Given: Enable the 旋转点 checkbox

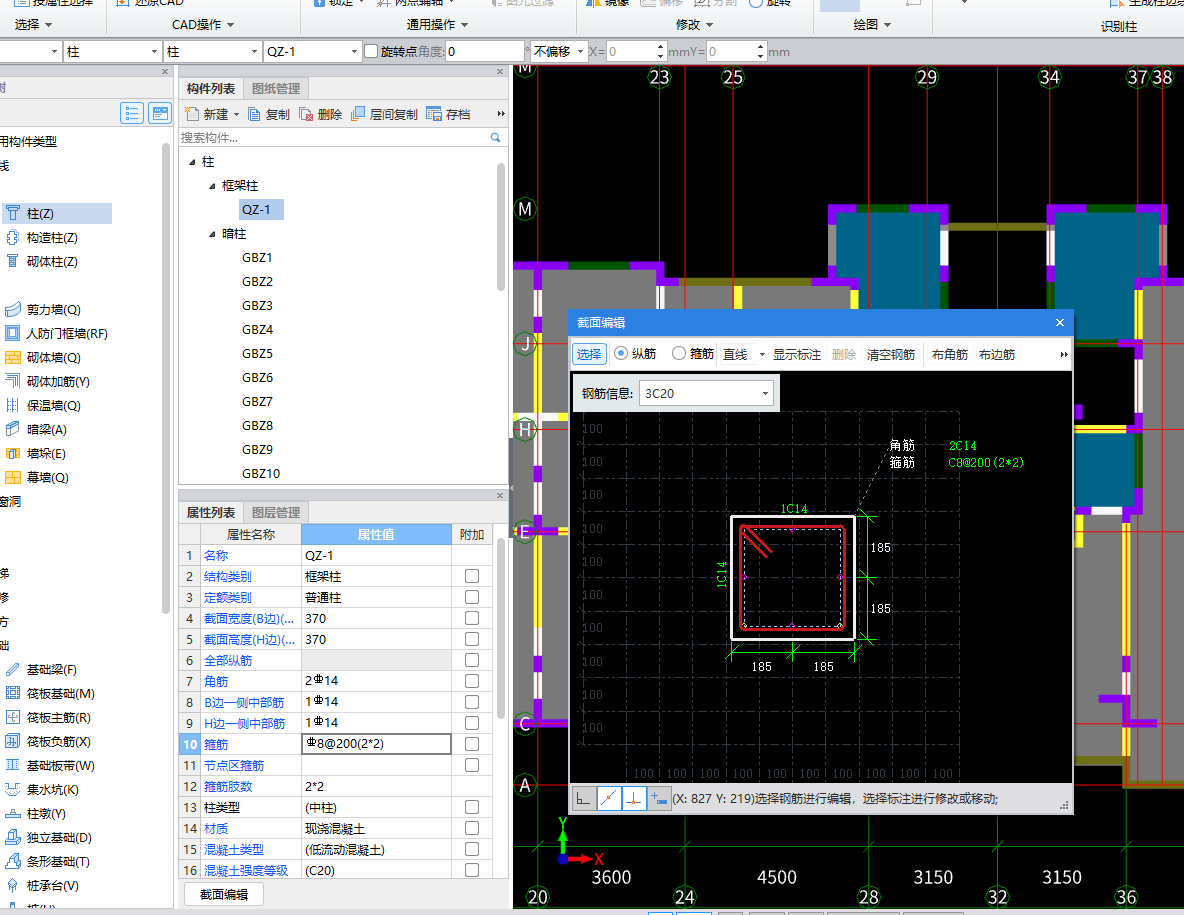Looking at the screenshot, I should (371, 51).
